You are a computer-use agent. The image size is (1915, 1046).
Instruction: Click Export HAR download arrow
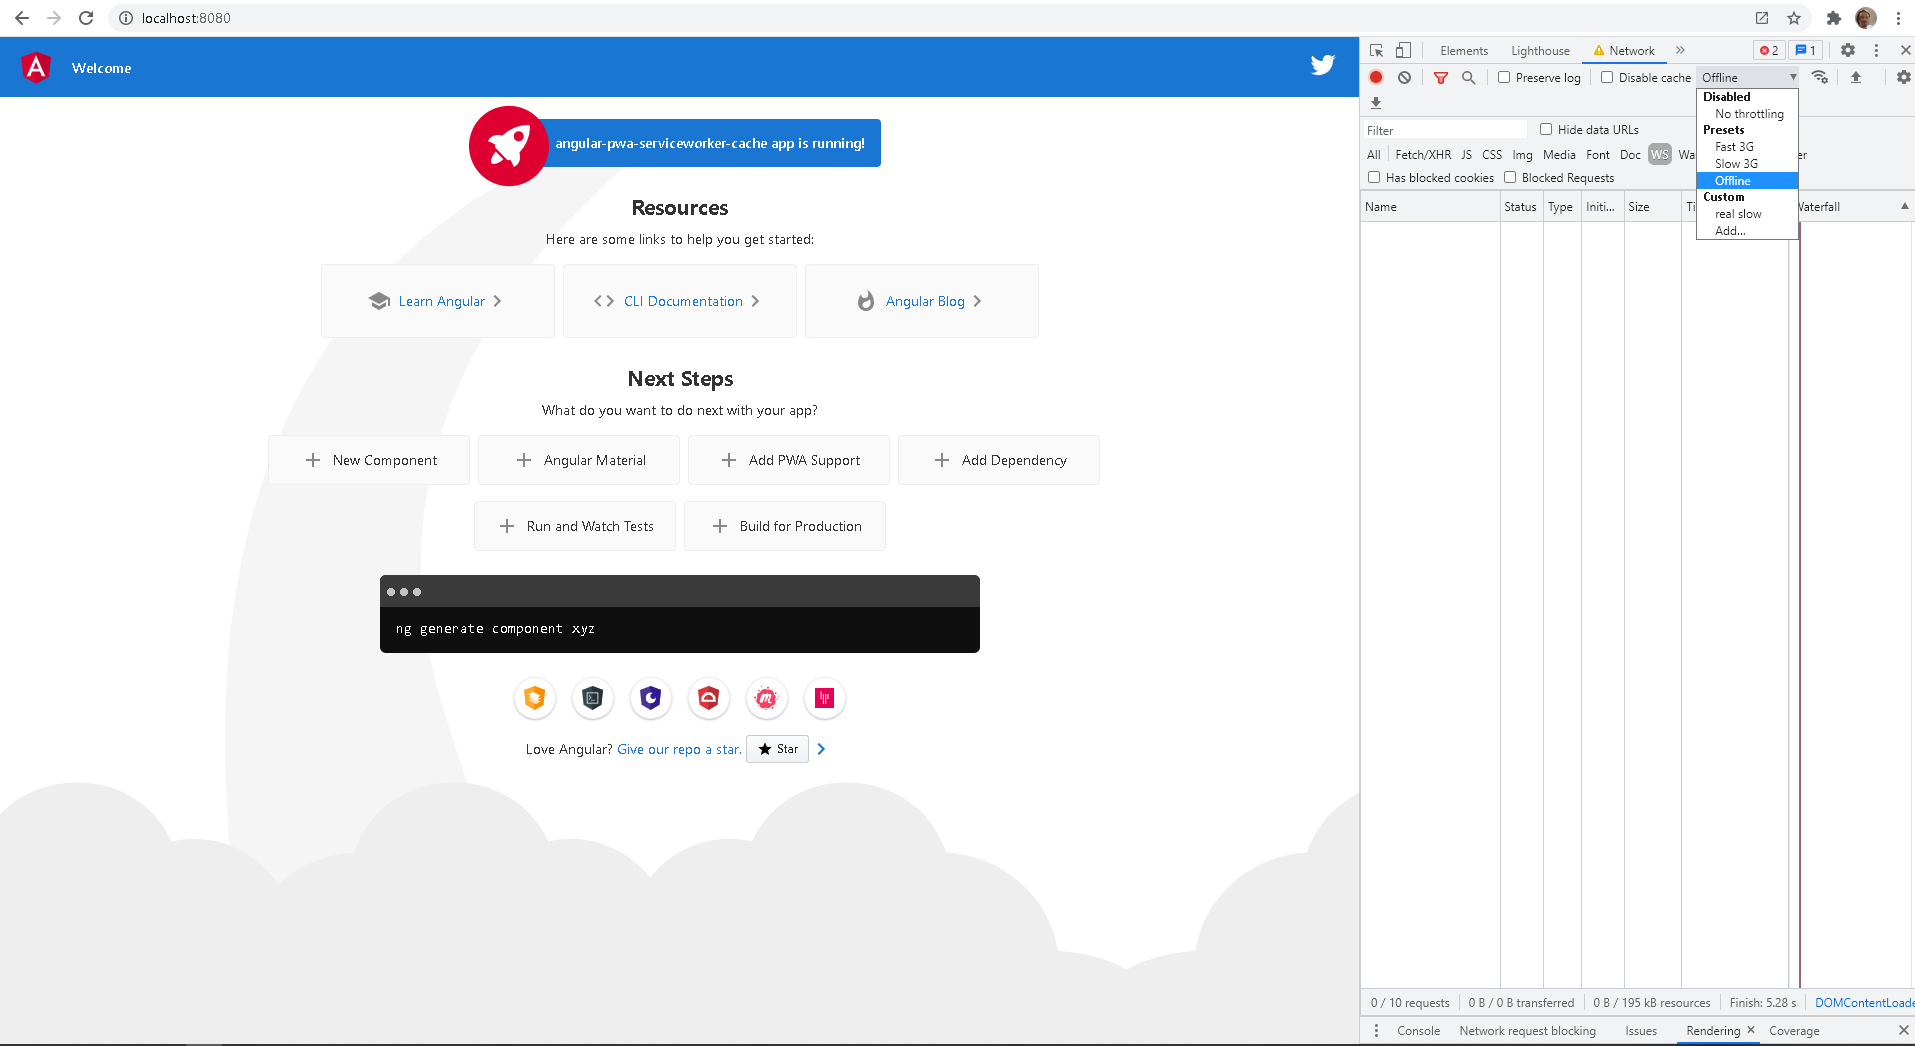1376,103
